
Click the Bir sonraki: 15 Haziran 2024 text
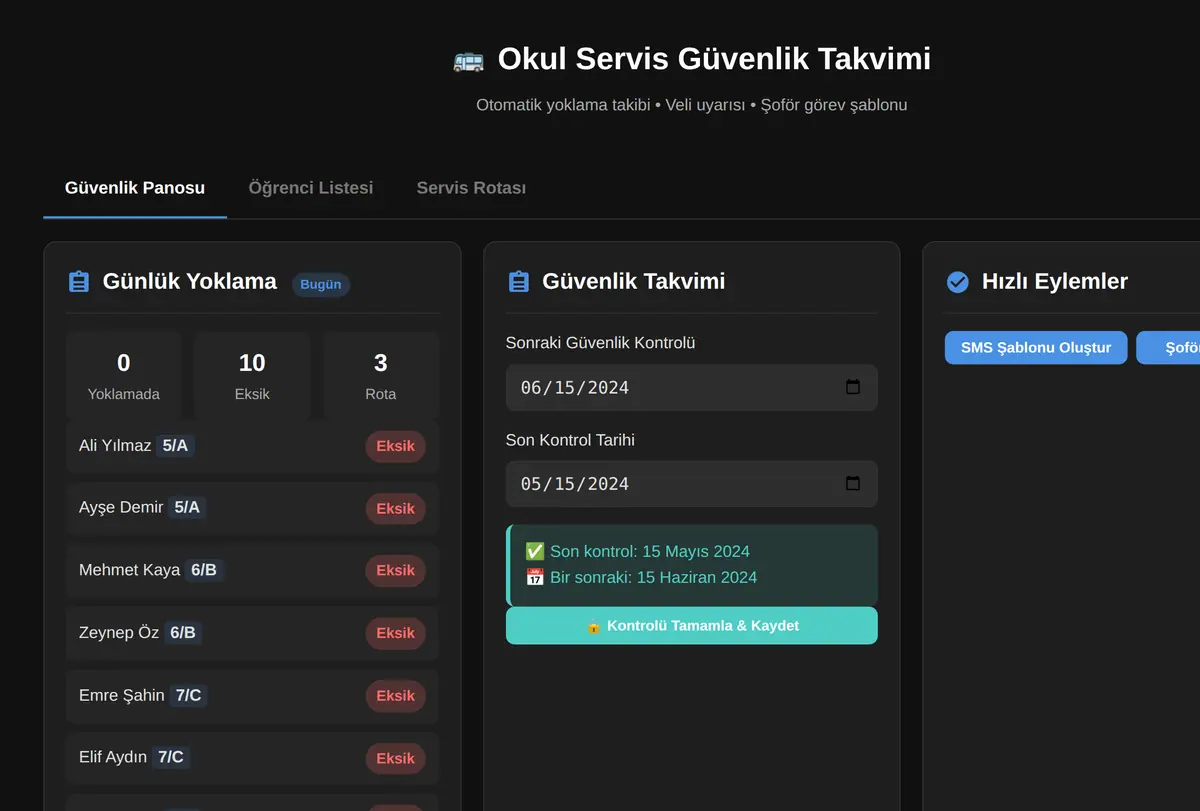point(653,577)
